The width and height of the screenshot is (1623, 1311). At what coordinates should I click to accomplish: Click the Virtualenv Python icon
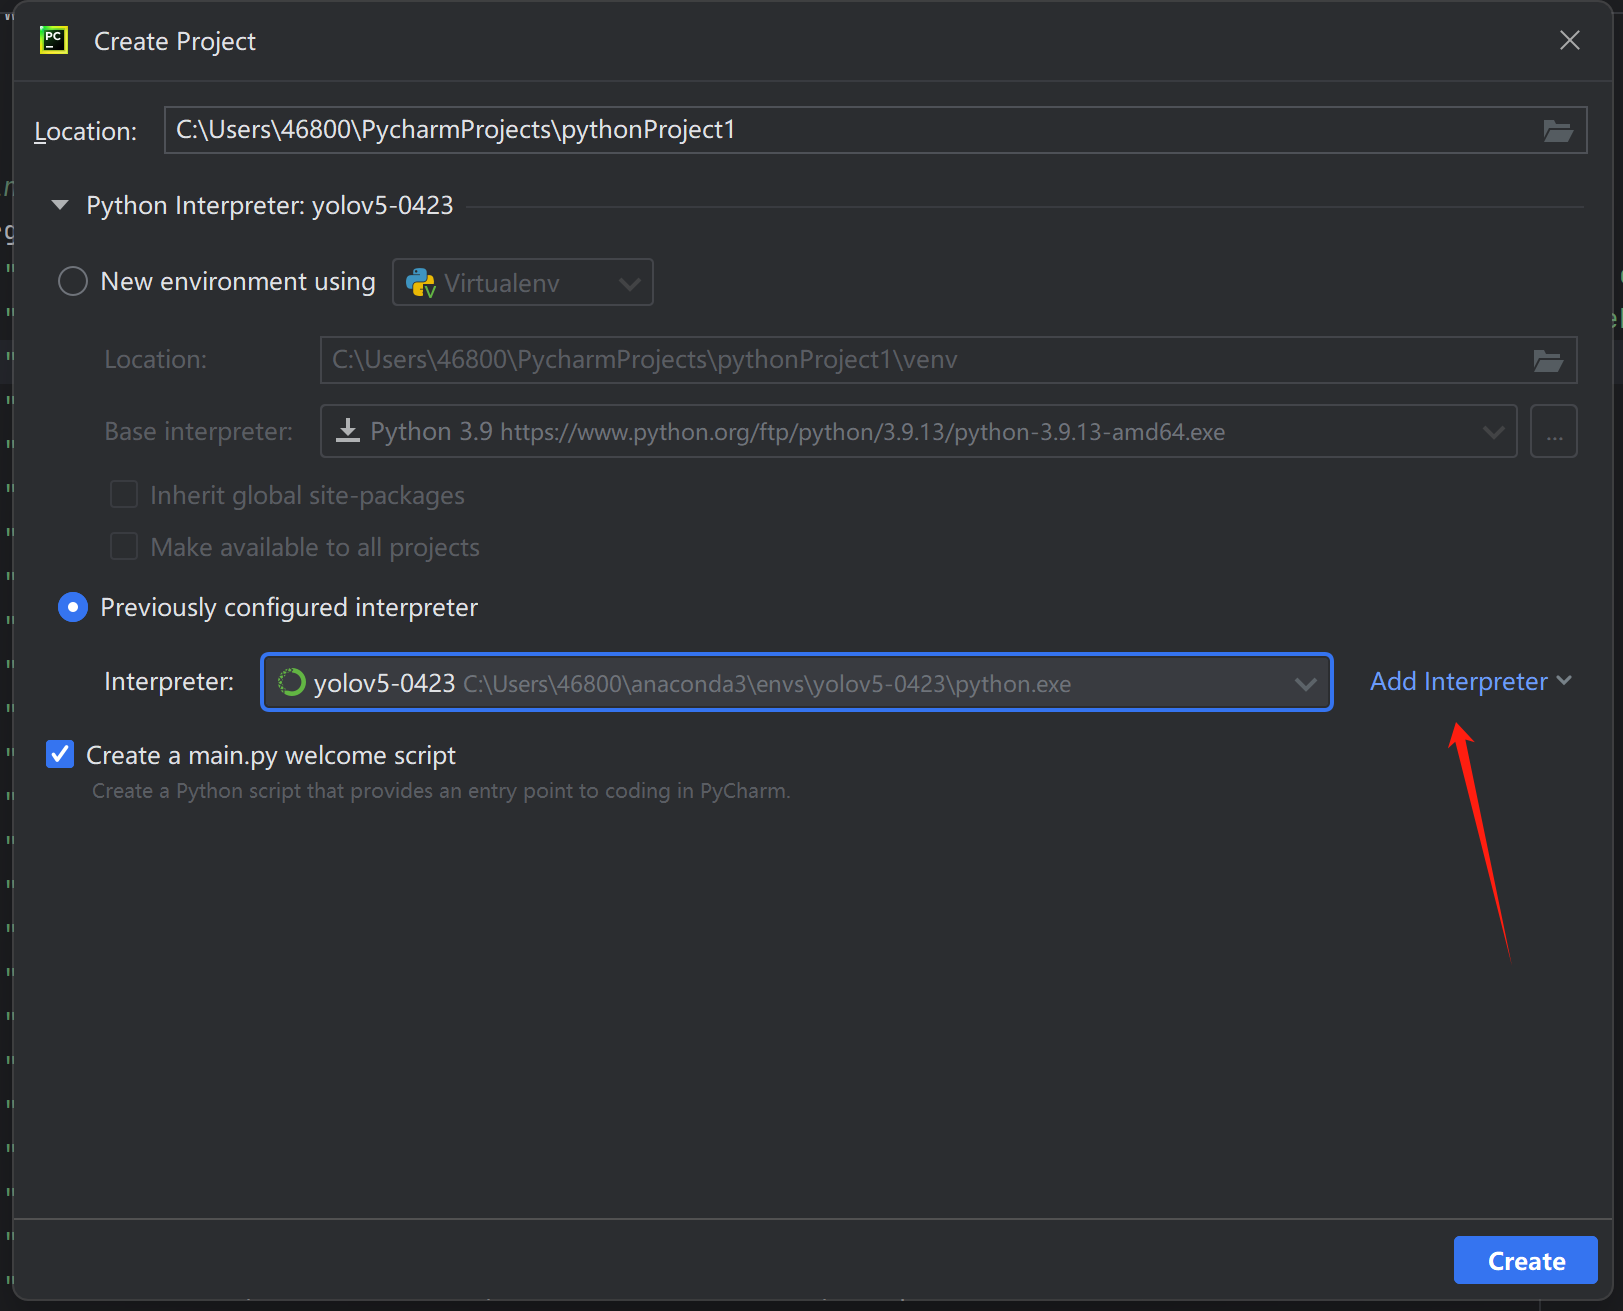(x=421, y=283)
